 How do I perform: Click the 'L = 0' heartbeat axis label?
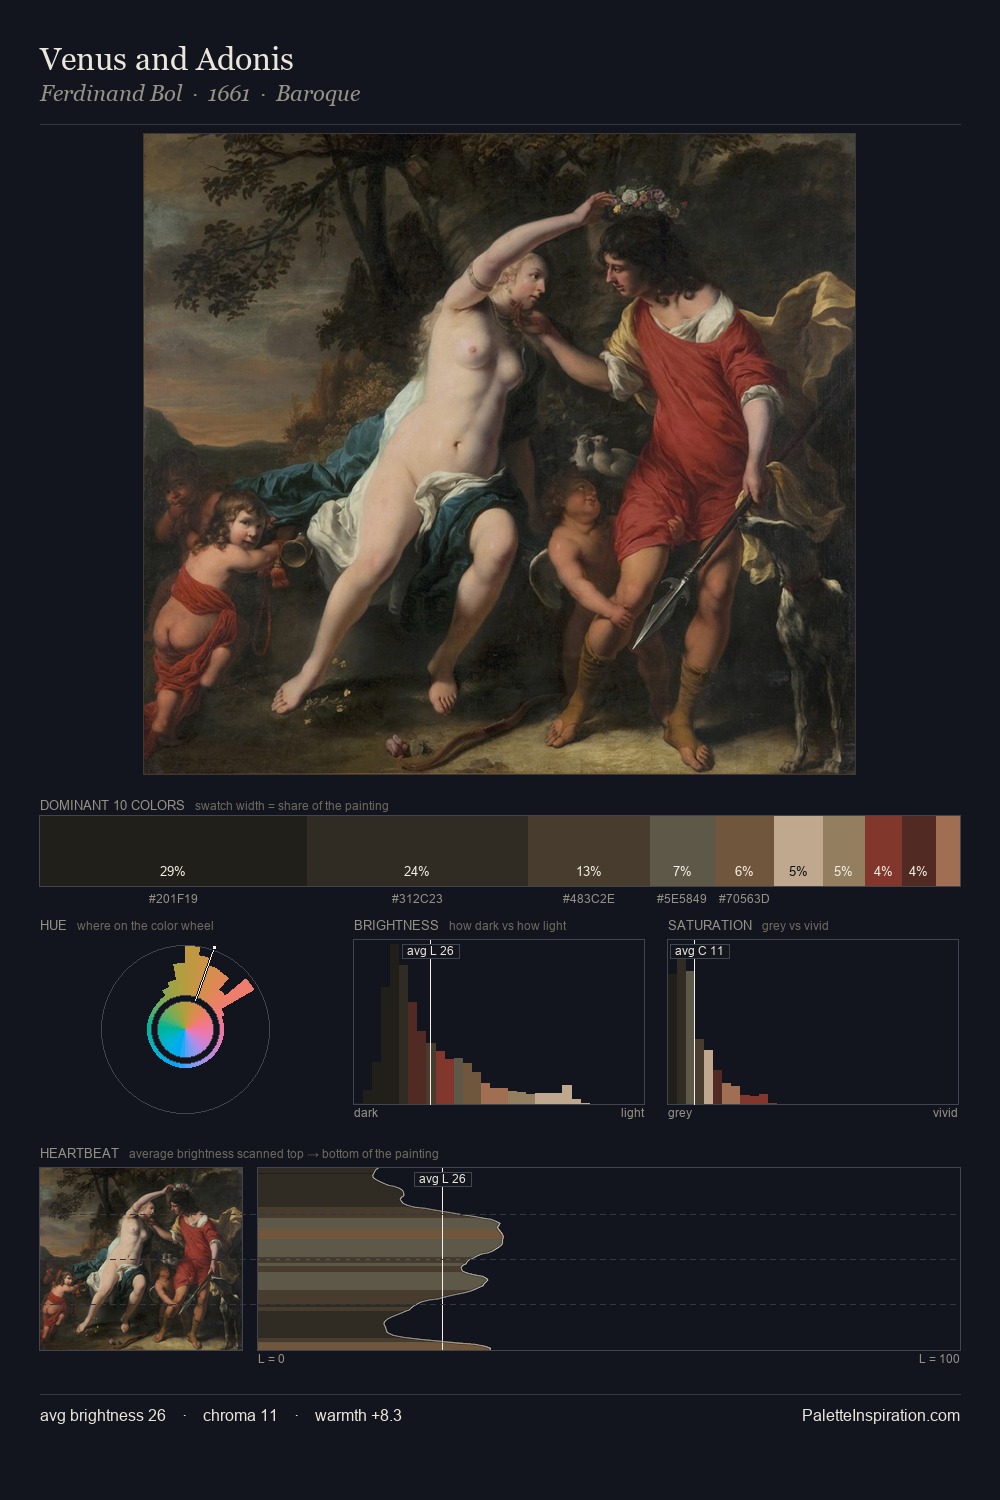pos(271,1359)
